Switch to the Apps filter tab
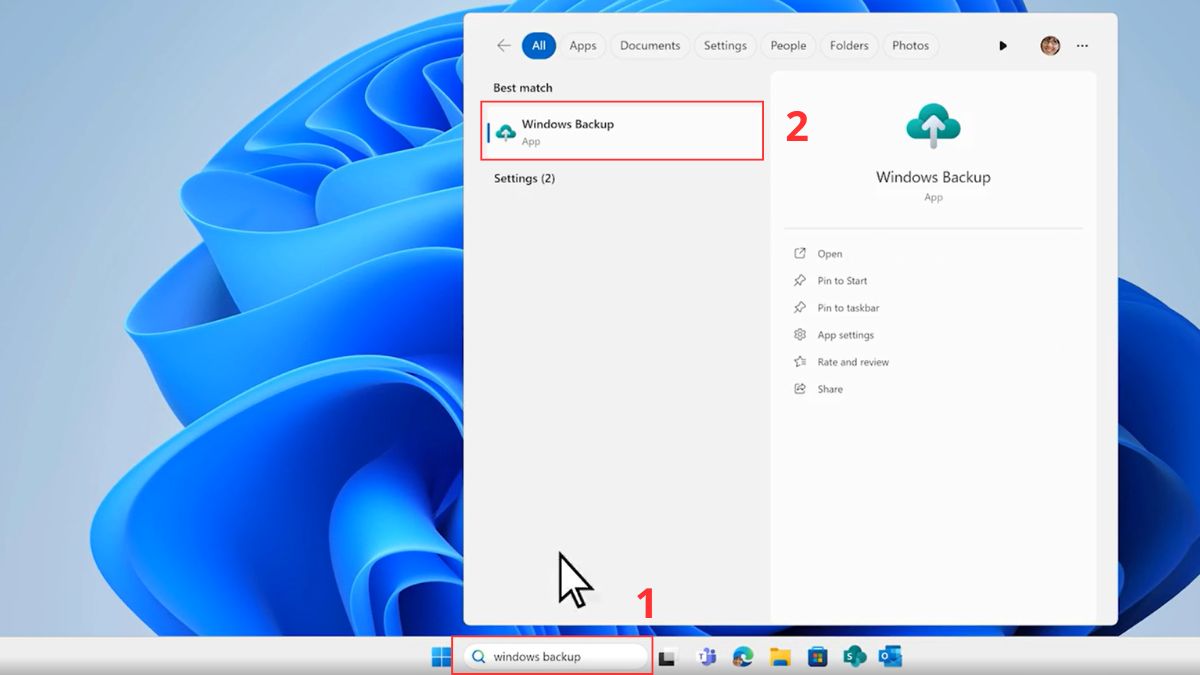 click(583, 45)
